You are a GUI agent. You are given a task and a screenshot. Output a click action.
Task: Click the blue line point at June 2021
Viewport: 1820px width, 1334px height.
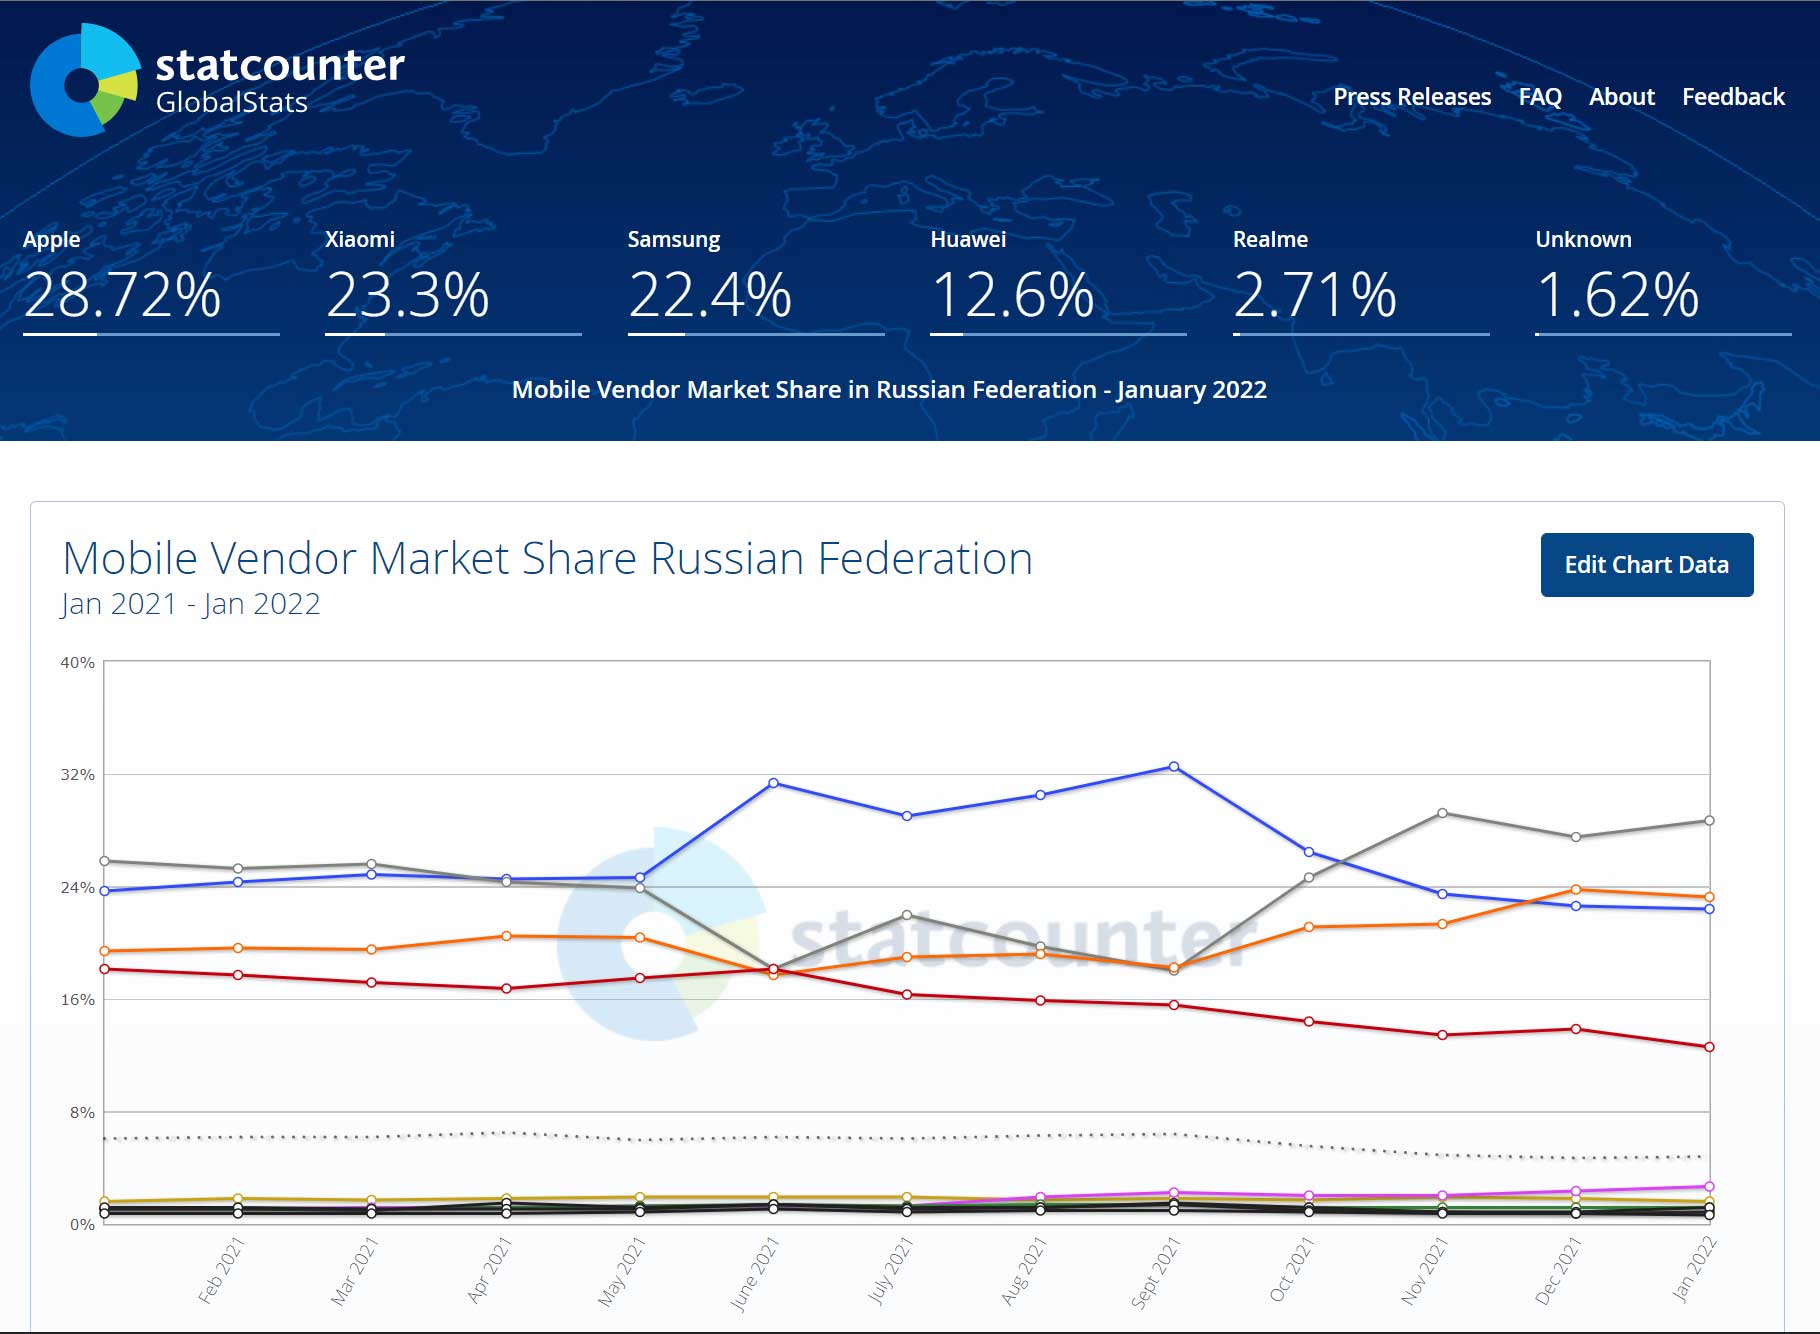(x=773, y=783)
